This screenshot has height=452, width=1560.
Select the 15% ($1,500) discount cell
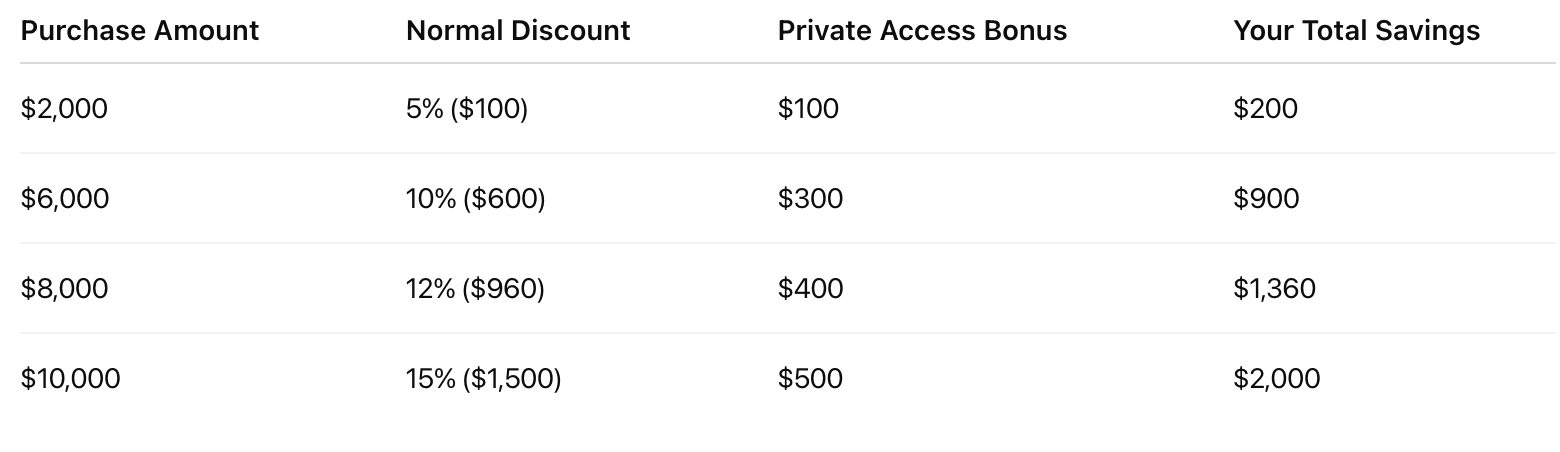tap(484, 379)
